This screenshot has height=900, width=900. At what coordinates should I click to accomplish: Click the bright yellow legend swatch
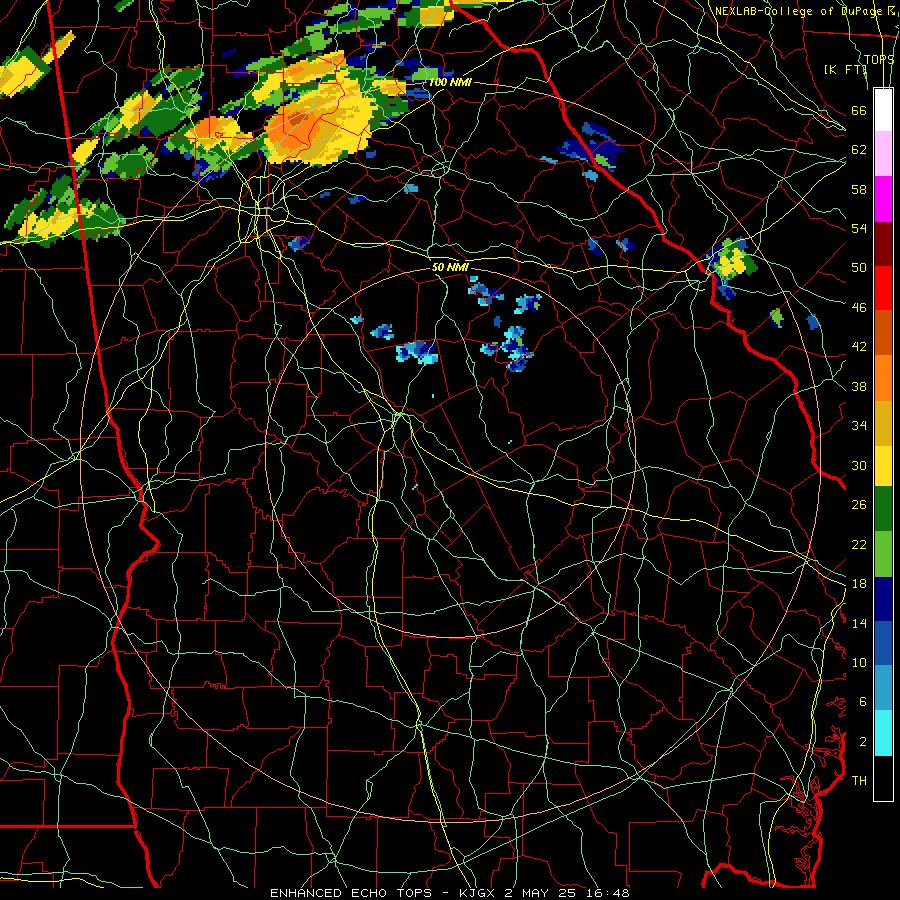pyautogui.click(x=883, y=465)
